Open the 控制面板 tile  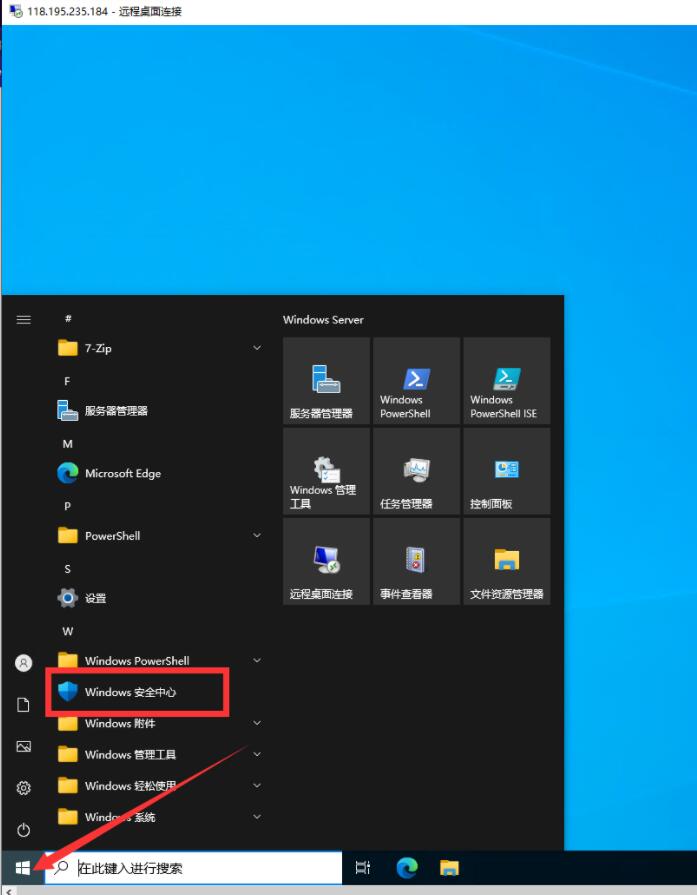tap(507, 471)
